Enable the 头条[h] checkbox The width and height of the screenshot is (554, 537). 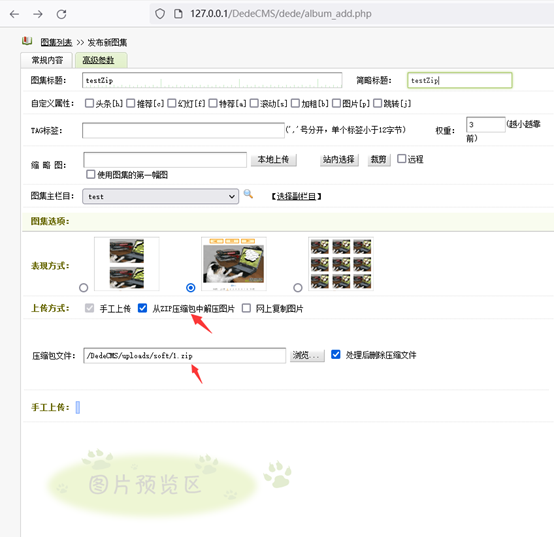point(89,103)
